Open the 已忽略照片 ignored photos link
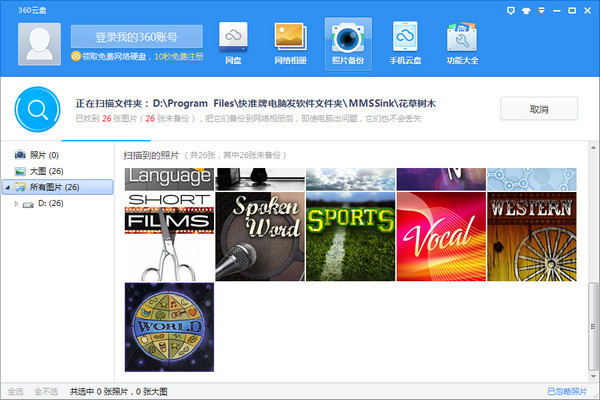Viewport: 600px width, 400px height. point(567,391)
